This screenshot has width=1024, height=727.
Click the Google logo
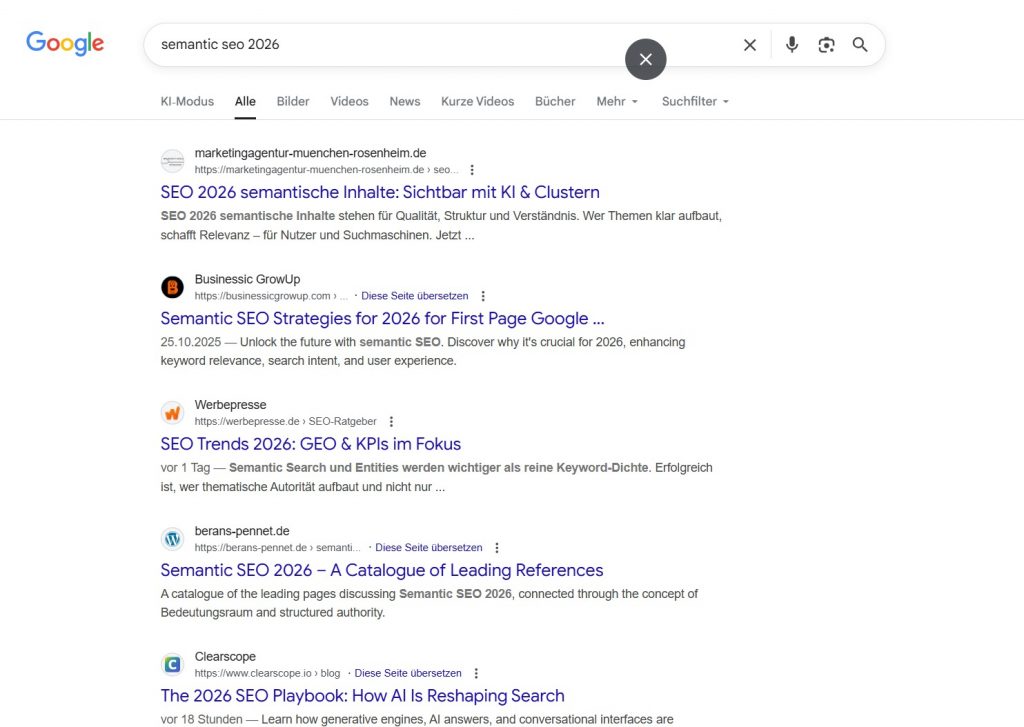(65, 43)
